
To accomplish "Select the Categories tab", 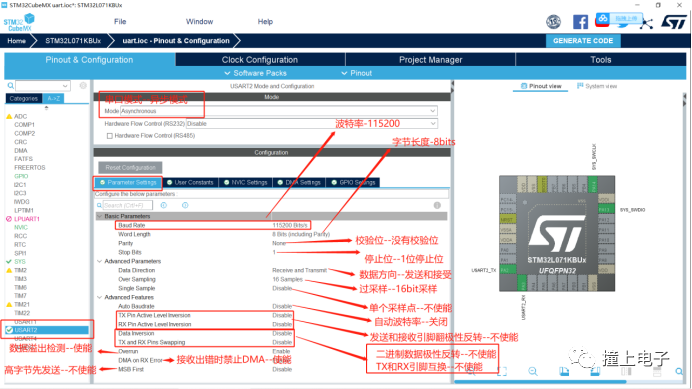I will pos(24,98).
